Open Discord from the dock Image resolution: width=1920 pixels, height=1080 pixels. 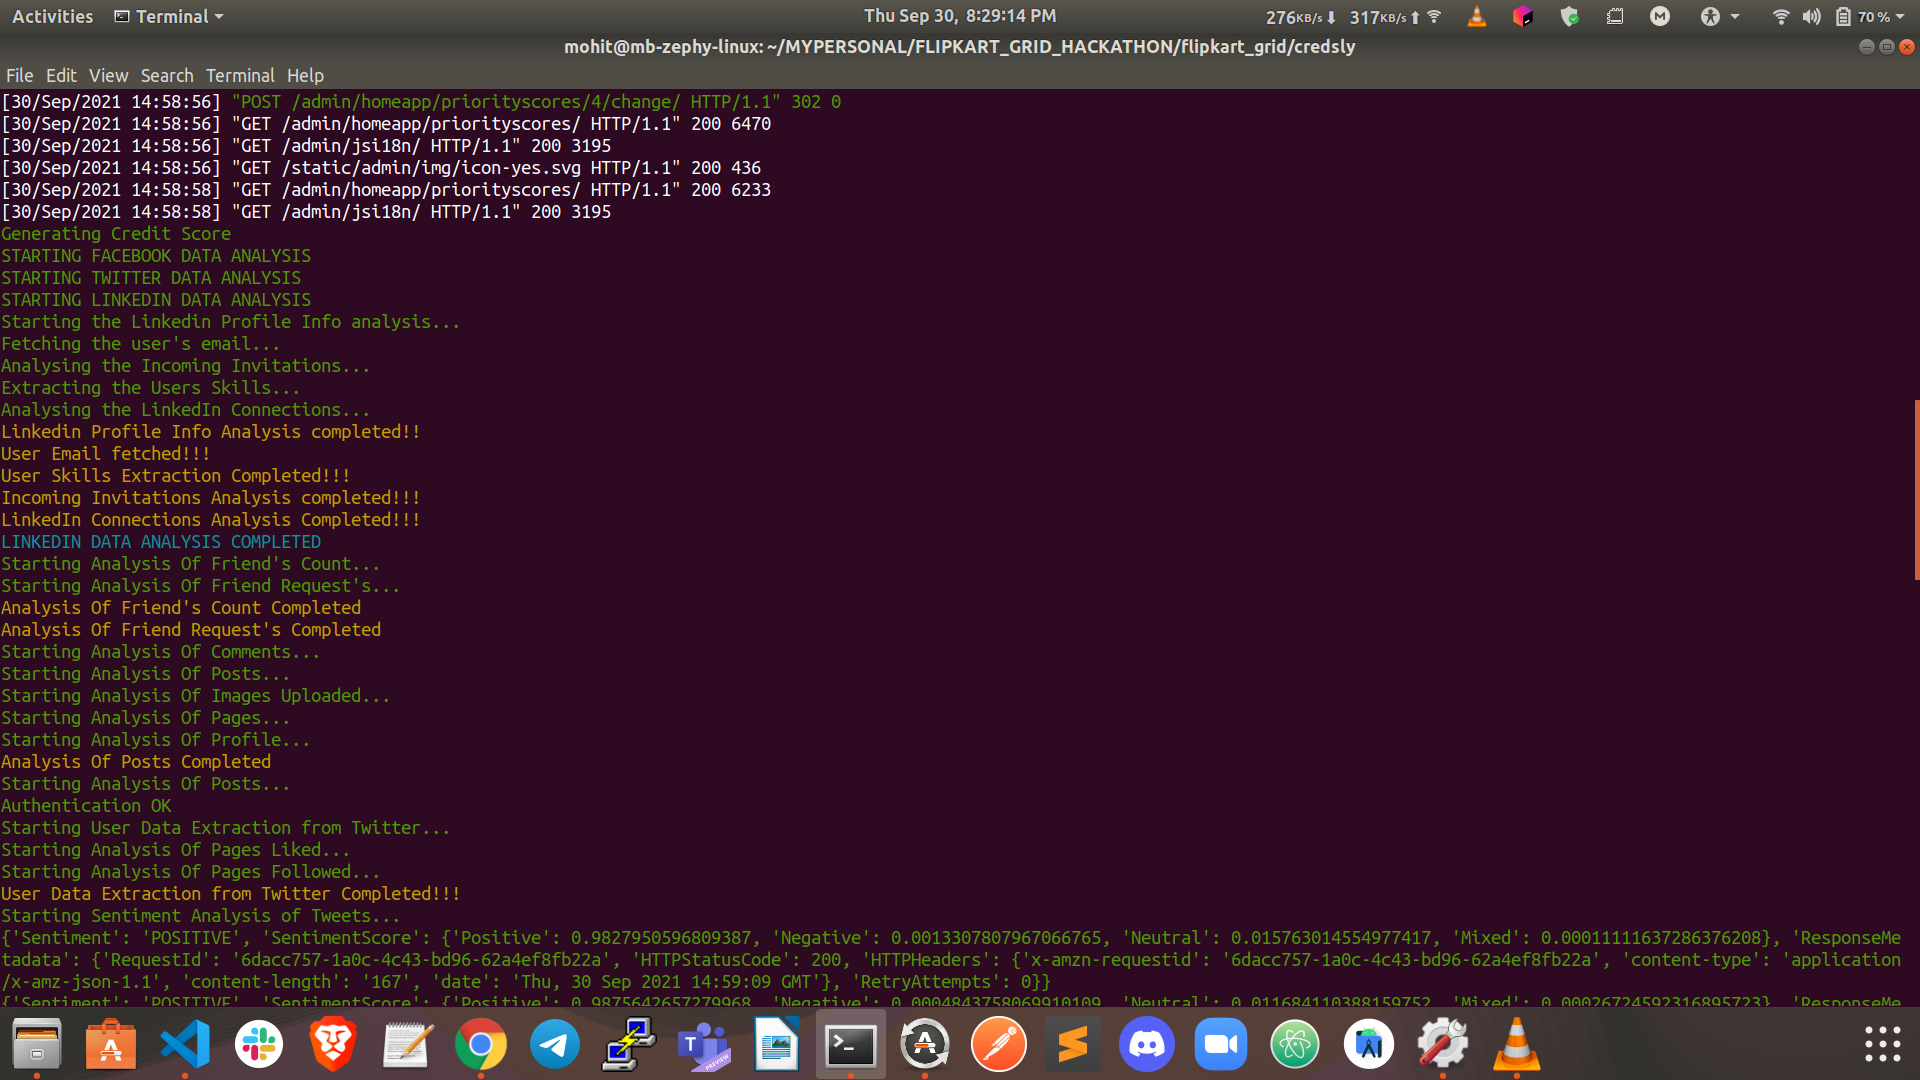coord(1147,1044)
